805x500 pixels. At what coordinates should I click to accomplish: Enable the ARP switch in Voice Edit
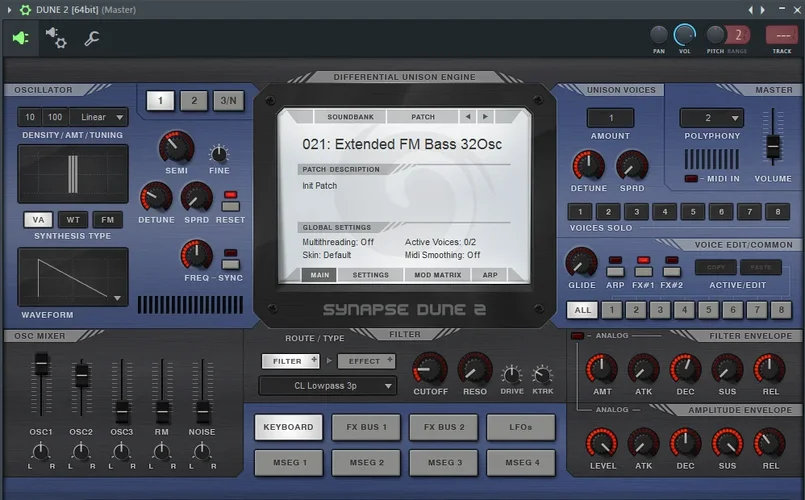coord(615,270)
